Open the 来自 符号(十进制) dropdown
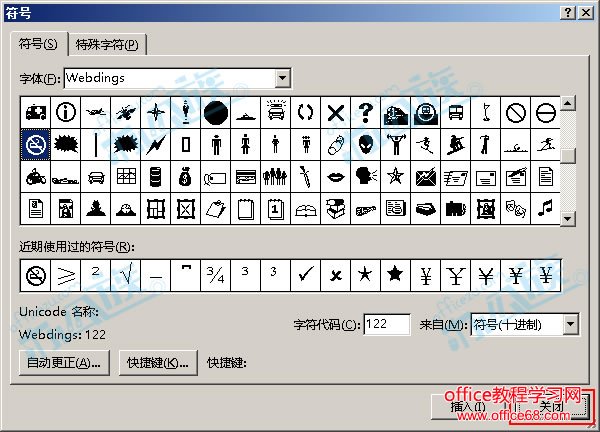The image size is (600, 432). 570,324
